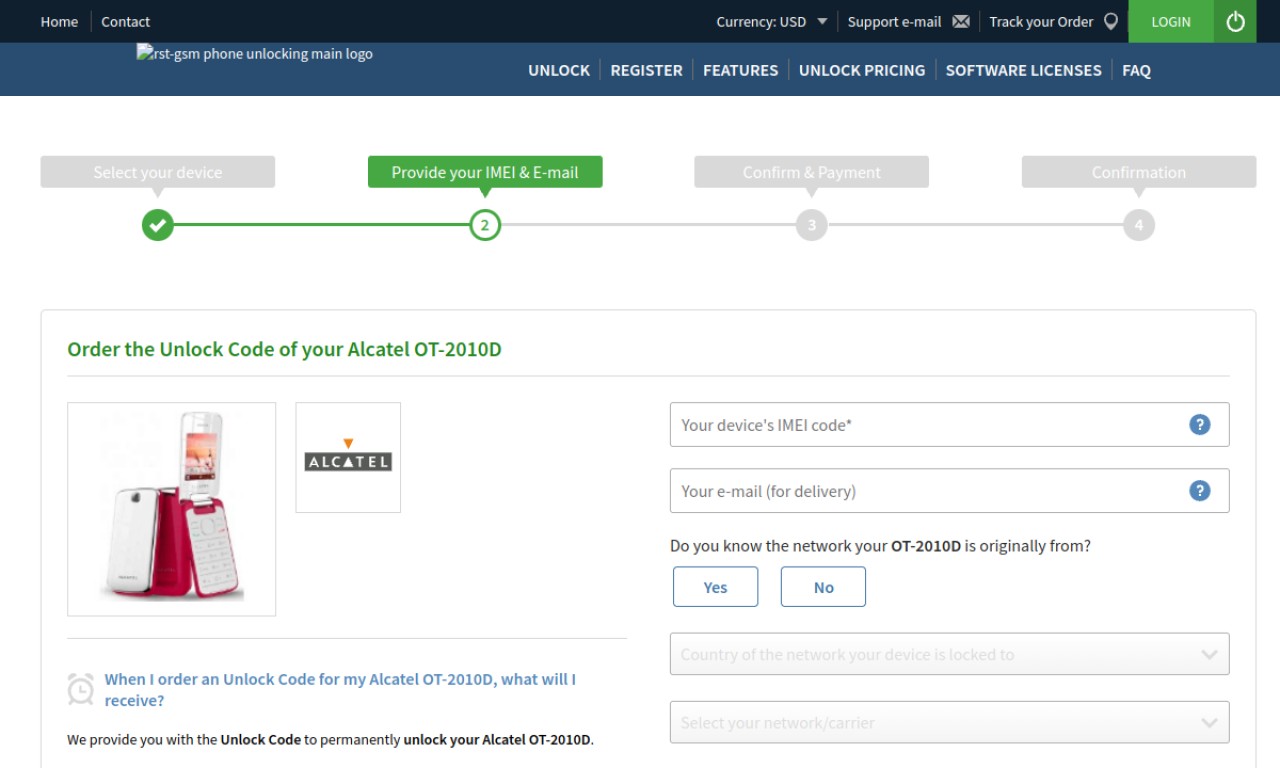Screen dimensions: 1280x768
Task: Click the Home link
Action: click(x=59, y=21)
